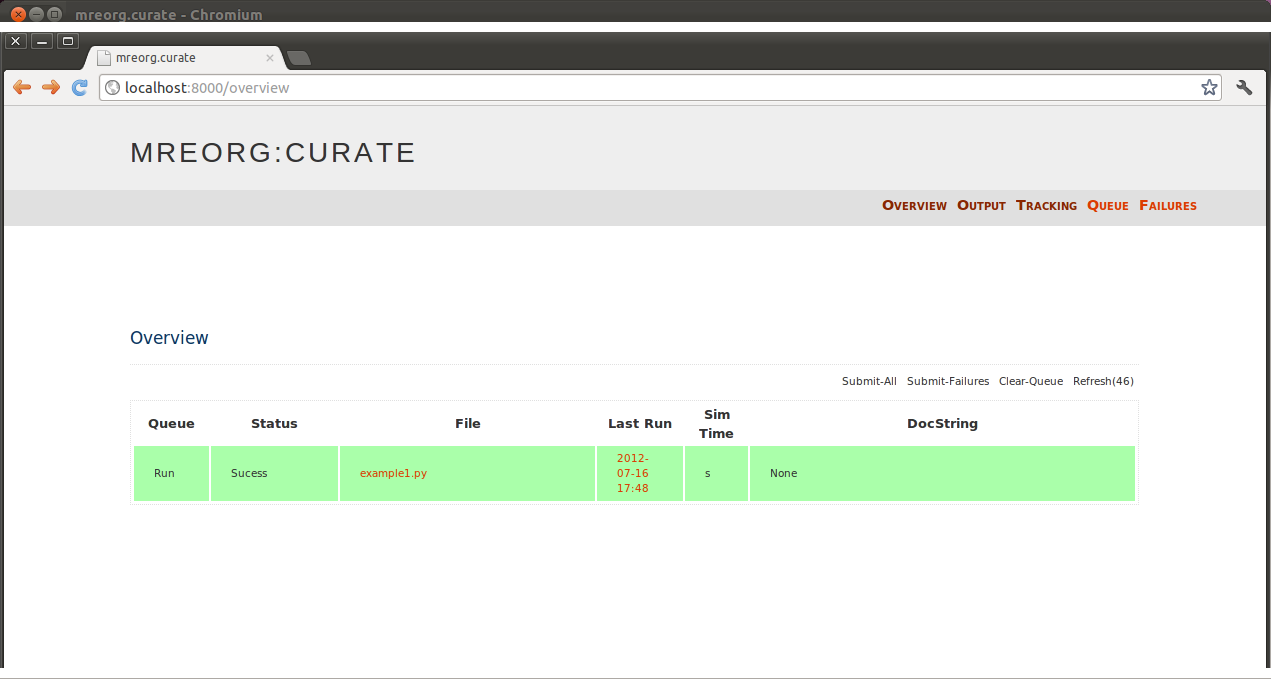Open the Tracking navigation link
This screenshot has width=1271, height=679.
(x=1046, y=205)
